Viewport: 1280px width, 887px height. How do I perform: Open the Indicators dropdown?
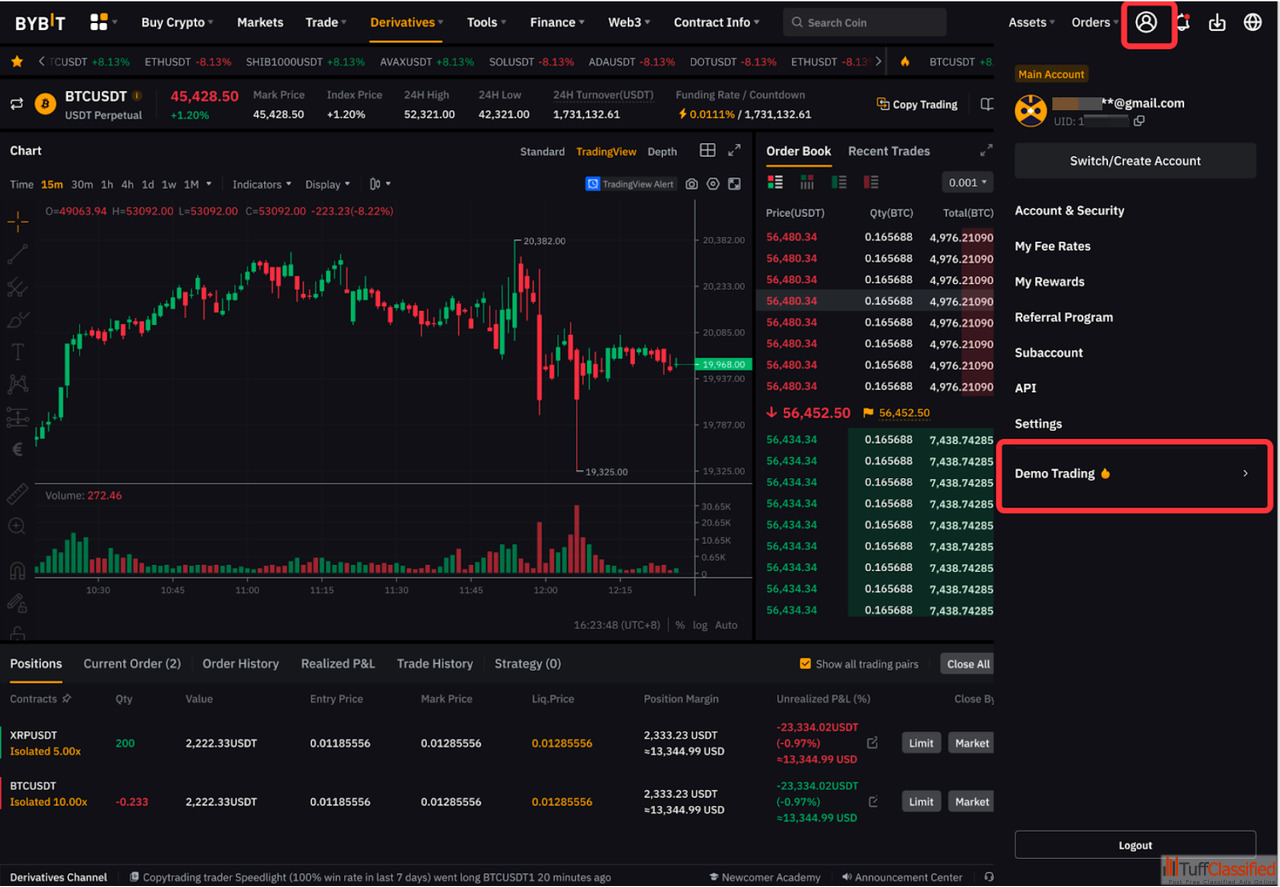tap(261, 184)
